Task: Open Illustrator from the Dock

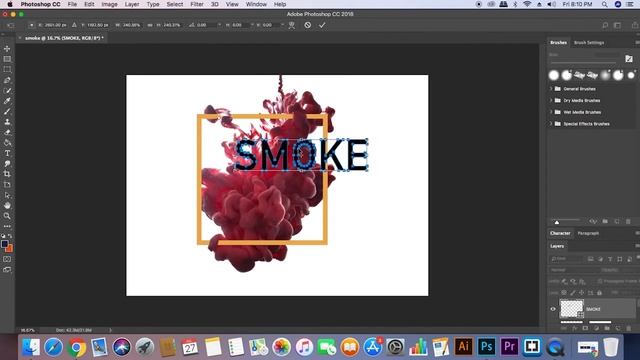Action: pos(464,347)
